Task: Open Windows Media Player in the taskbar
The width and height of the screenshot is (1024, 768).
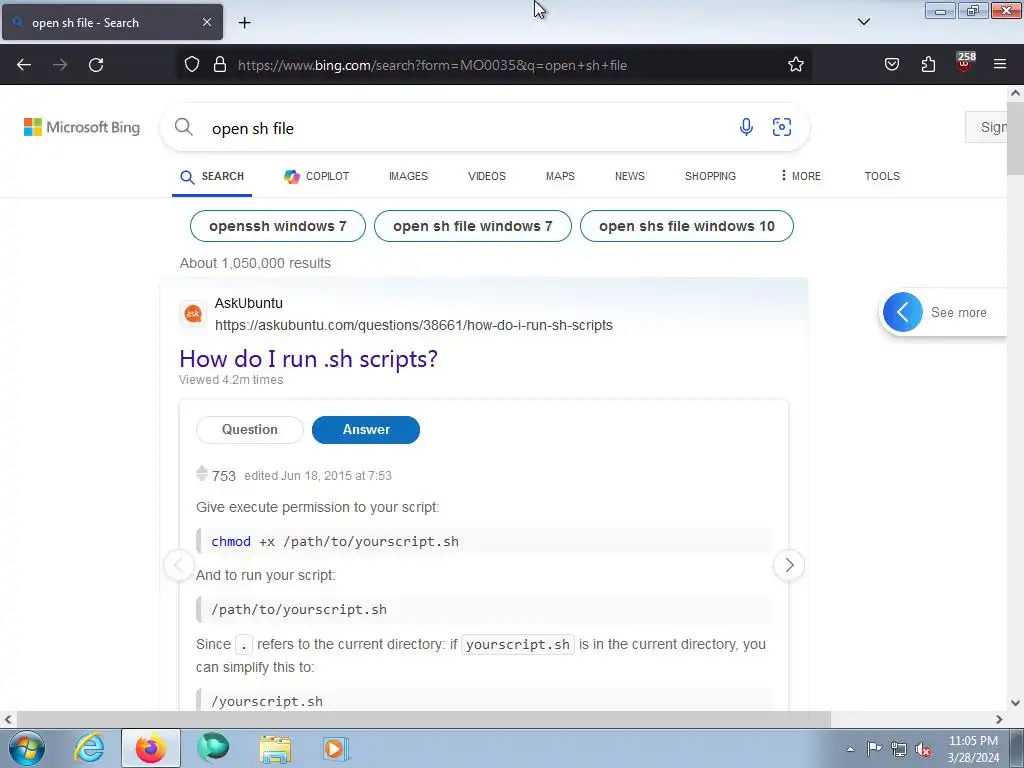Action: click(x=336, y=748)
